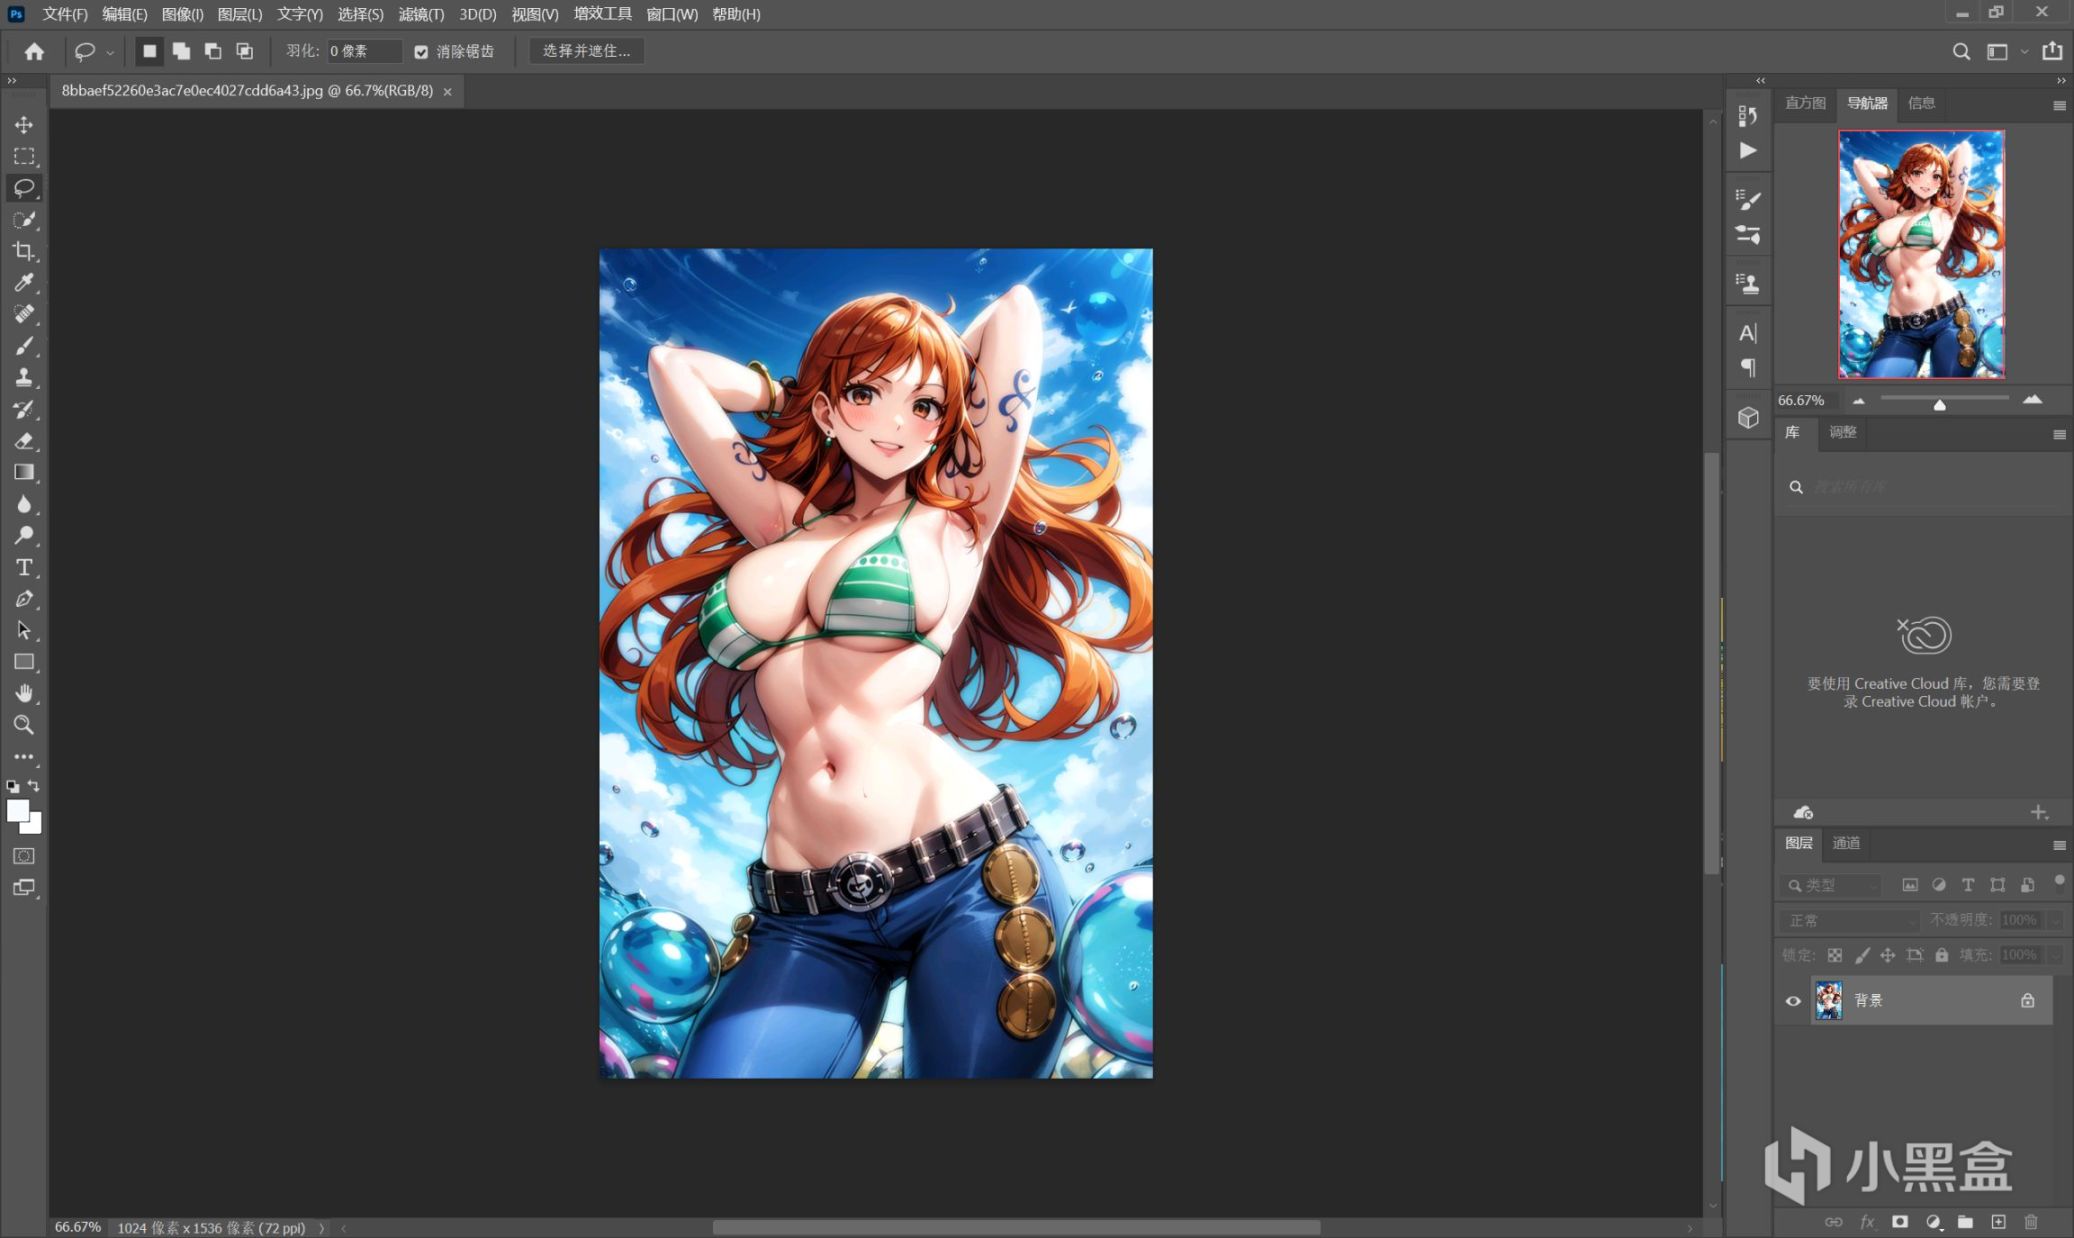The image size is (2074, 1238).
Task: Delete layer trash button
Action: (x=2031, y=1221)
